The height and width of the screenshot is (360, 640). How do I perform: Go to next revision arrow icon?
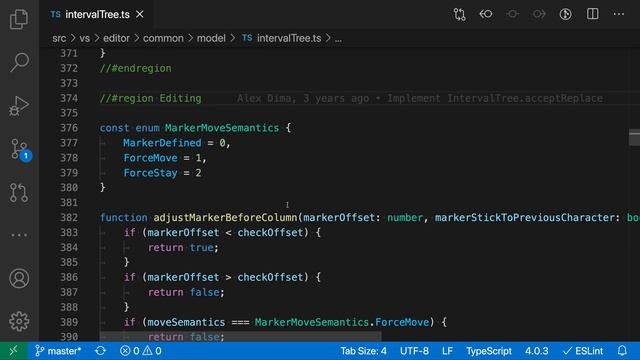pos(539,14)
